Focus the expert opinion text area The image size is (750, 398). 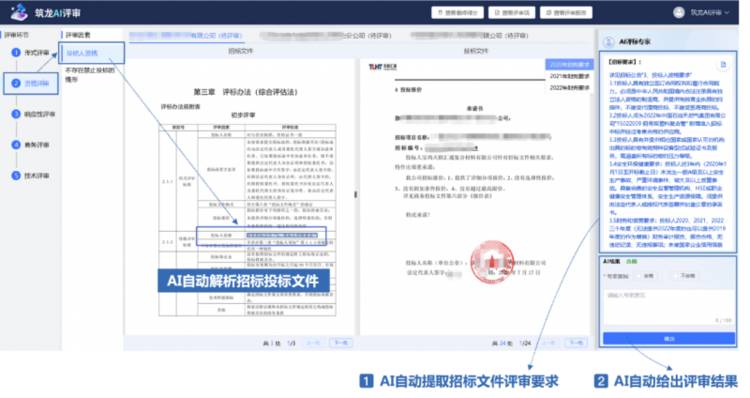coord(668,308)
